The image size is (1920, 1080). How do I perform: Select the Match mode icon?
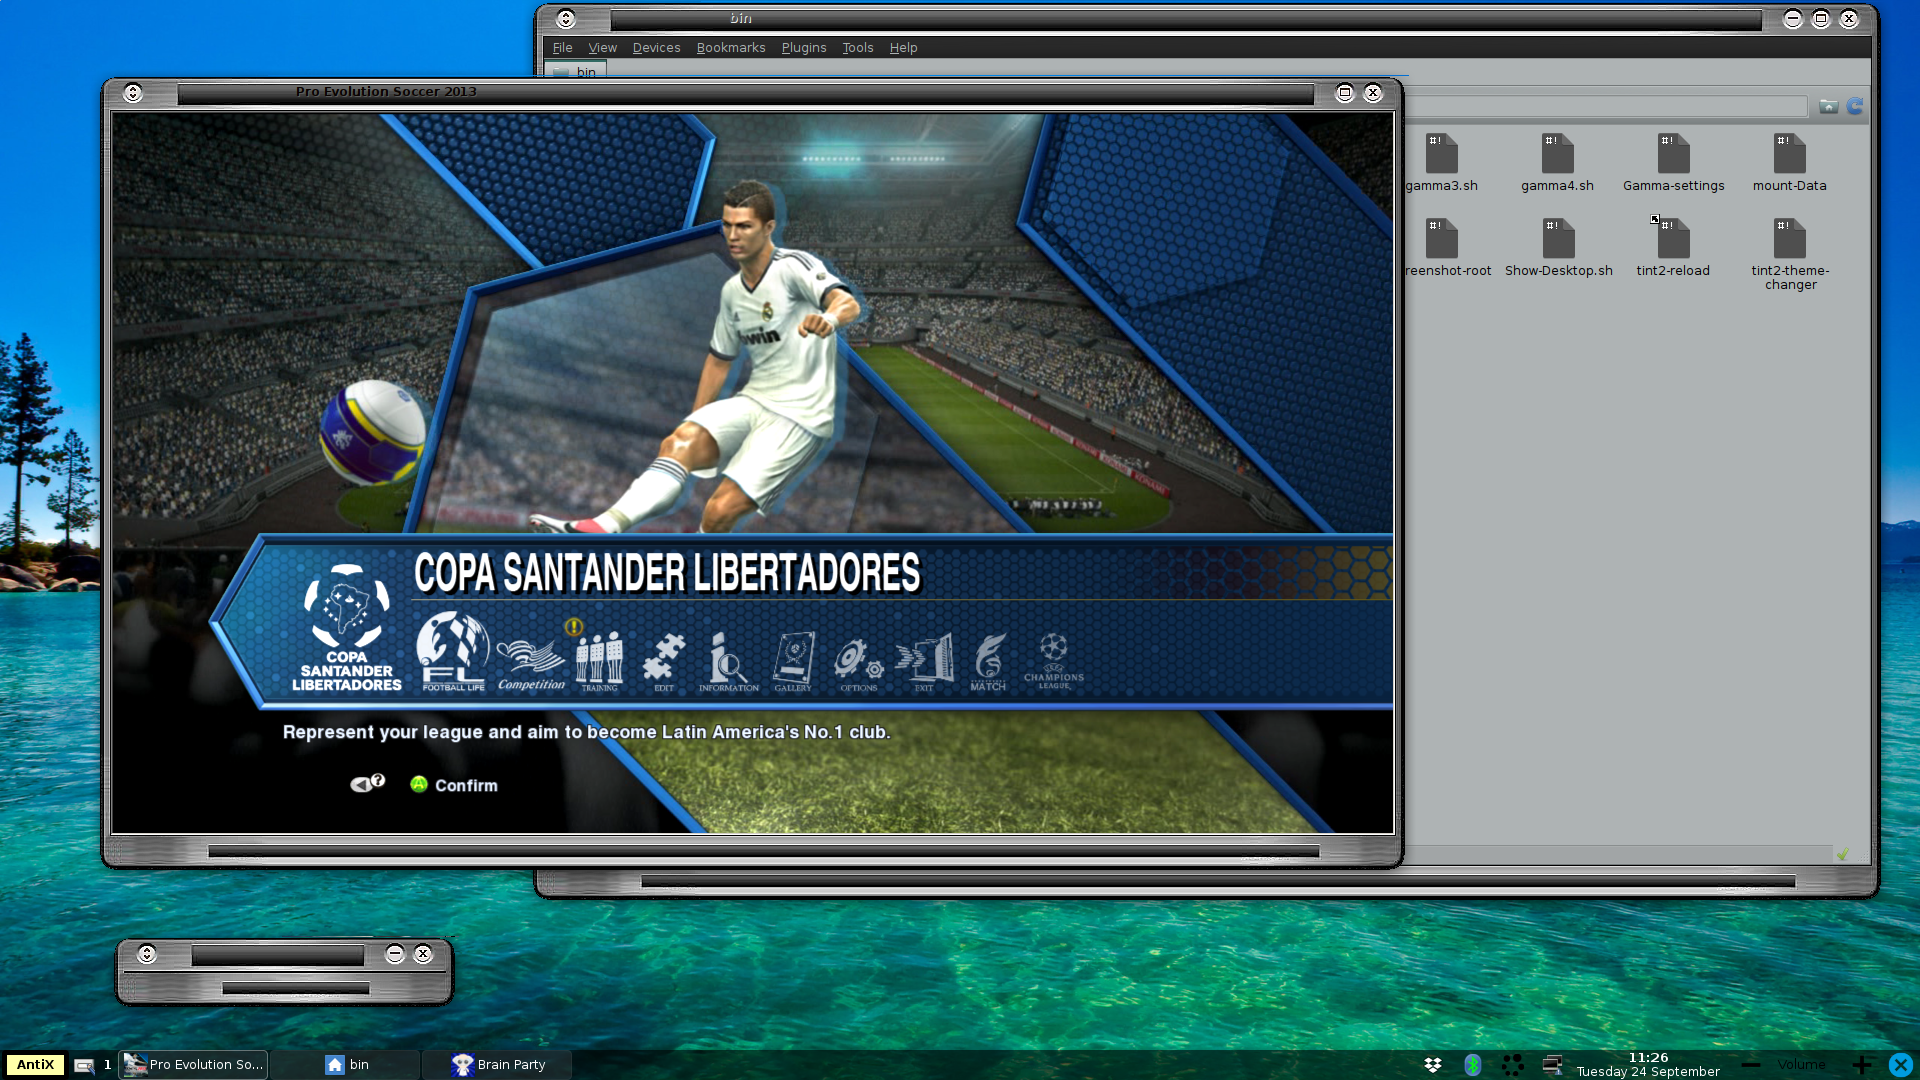coord(988,661)
